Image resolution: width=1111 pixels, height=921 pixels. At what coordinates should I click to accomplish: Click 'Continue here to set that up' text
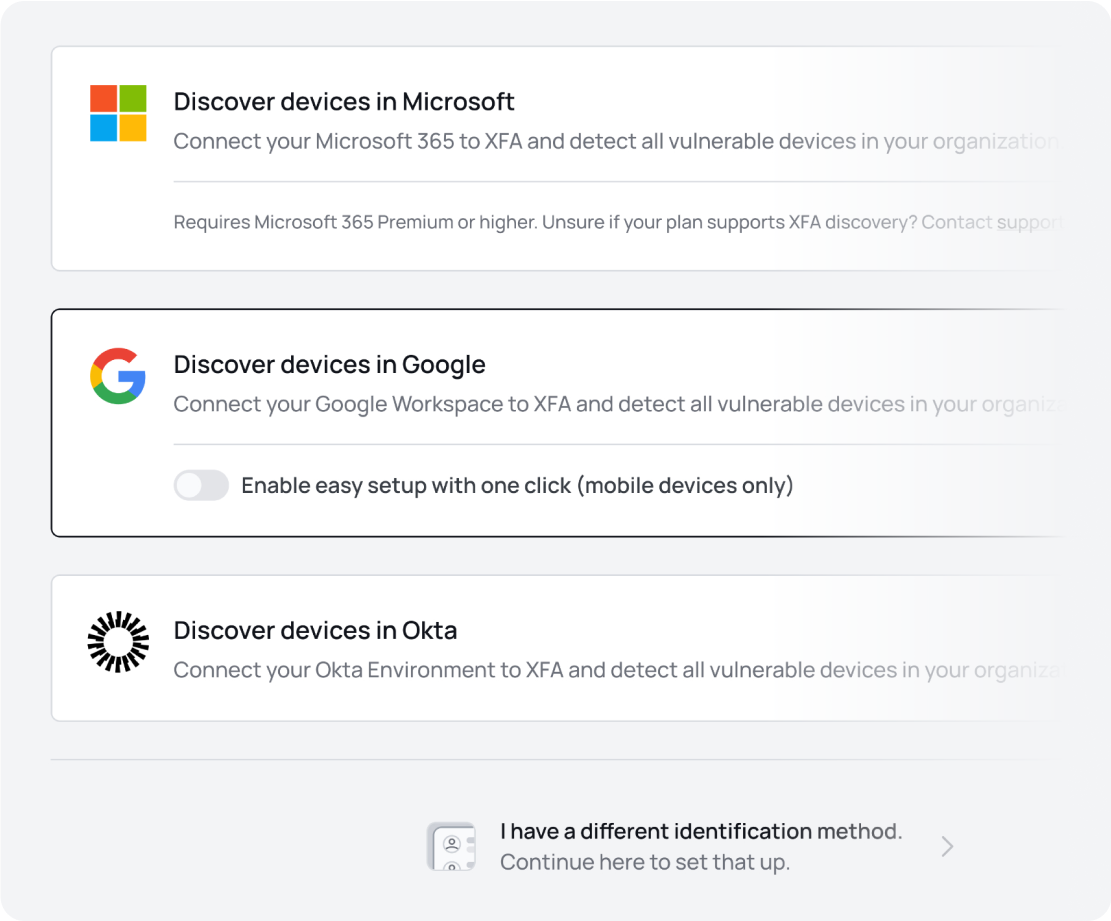tap(644, 862)
